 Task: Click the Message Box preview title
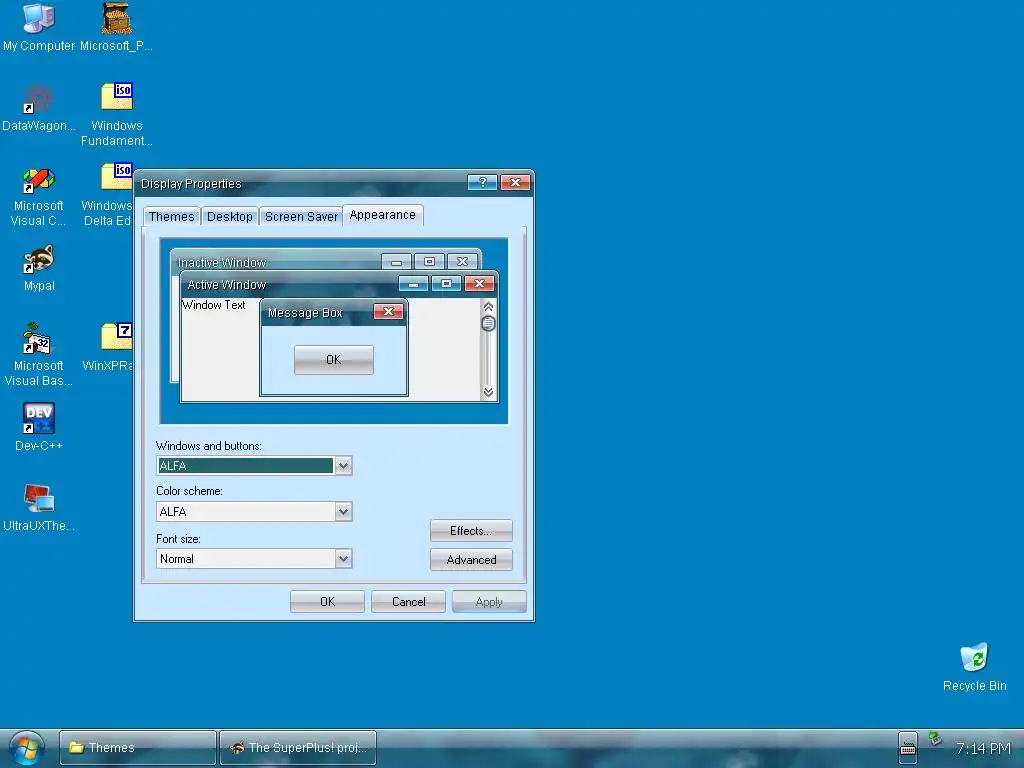[305, 313]
